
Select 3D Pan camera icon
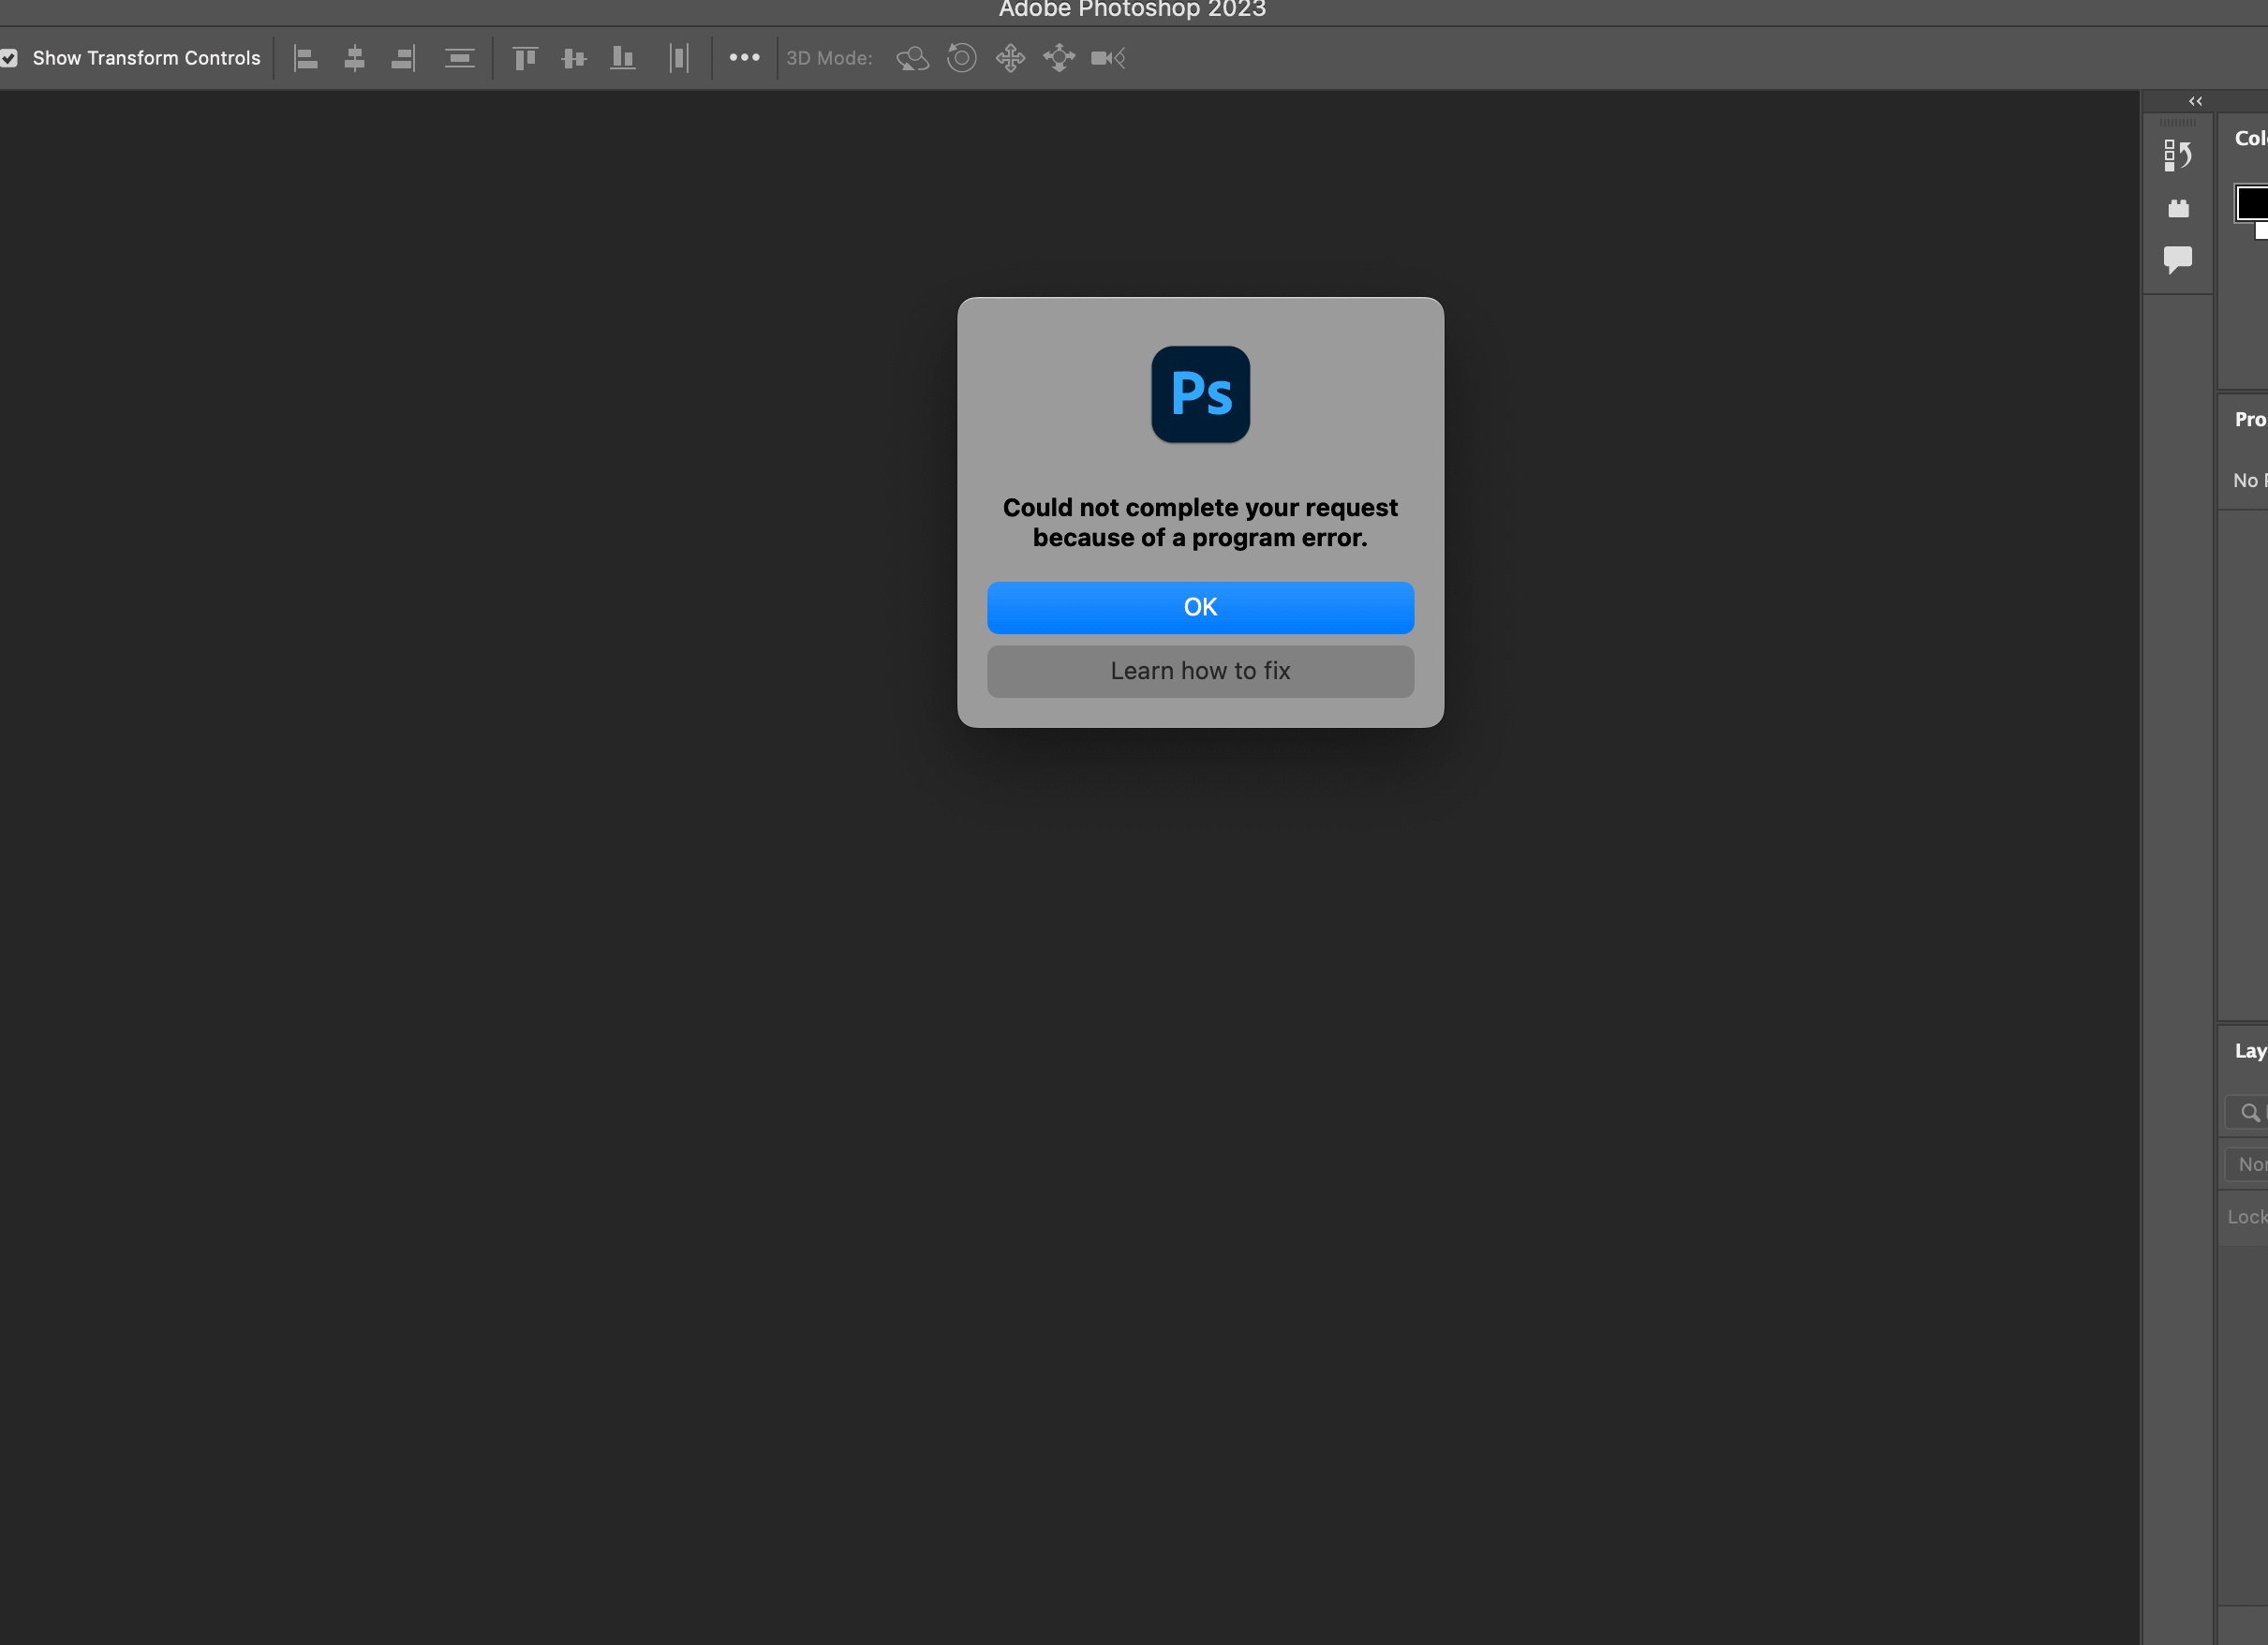(x=1010, y=58)
